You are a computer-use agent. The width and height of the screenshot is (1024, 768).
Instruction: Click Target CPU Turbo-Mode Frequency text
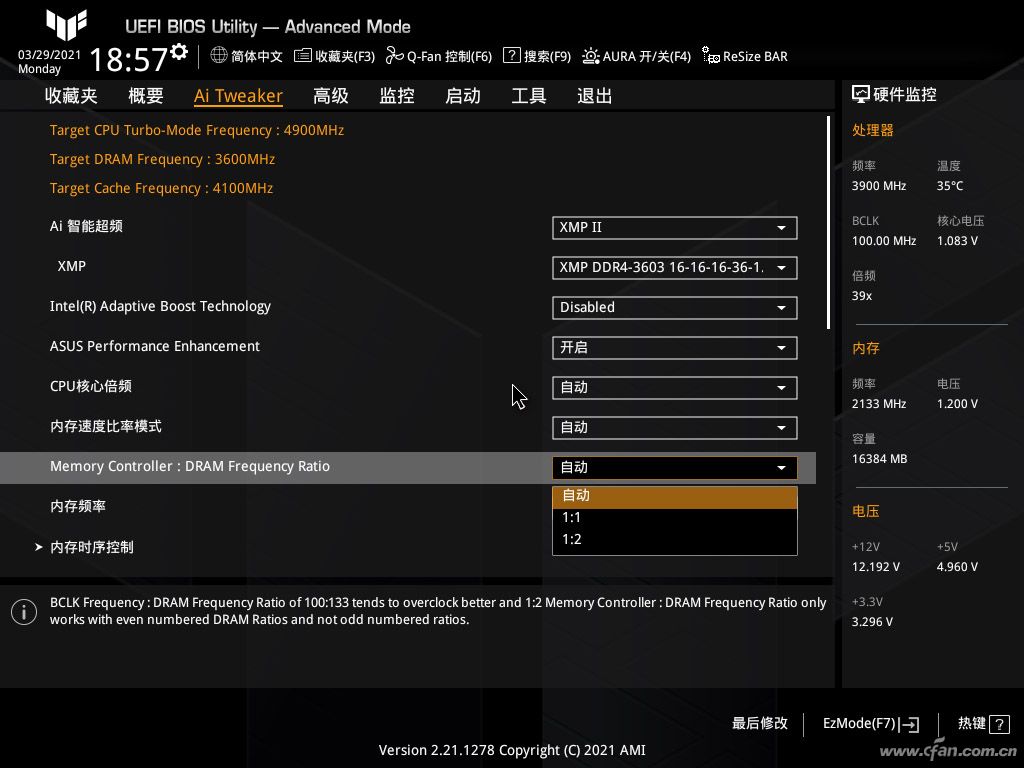(197, 130)
